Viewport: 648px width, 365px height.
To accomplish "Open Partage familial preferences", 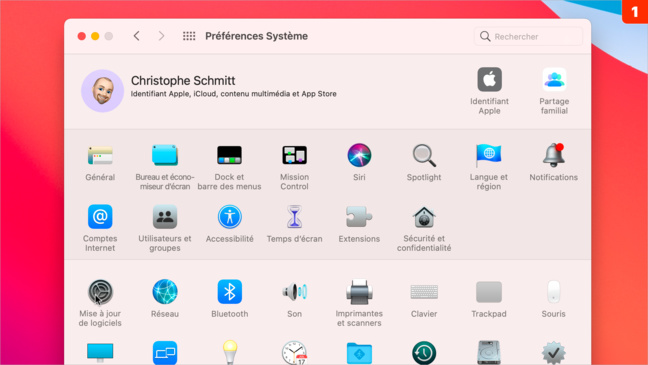I will tap(554, 79).
